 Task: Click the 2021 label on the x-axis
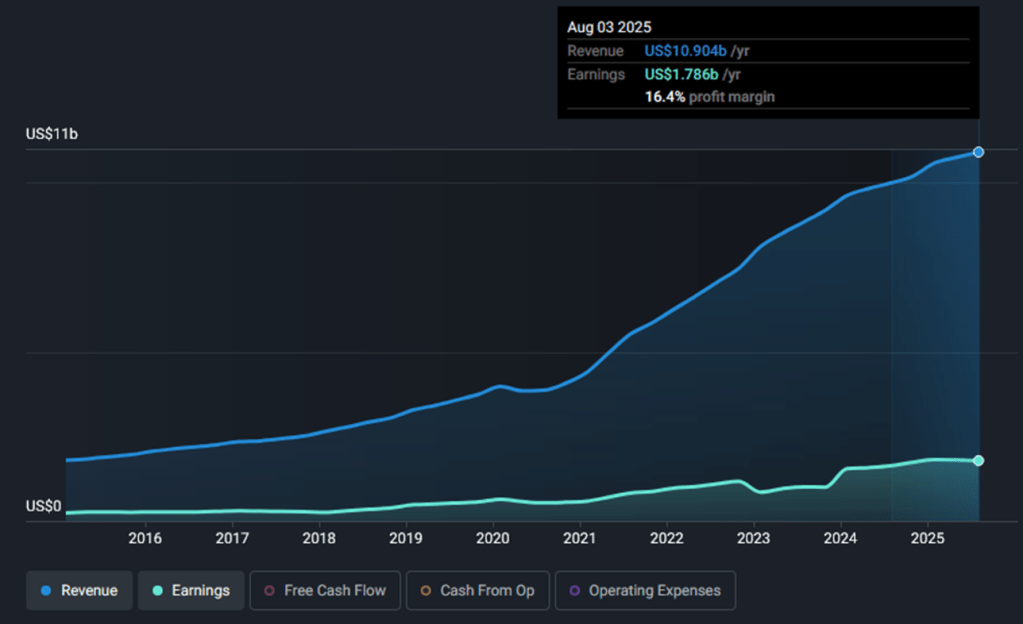pyautogui.click(x=580, y=538)
